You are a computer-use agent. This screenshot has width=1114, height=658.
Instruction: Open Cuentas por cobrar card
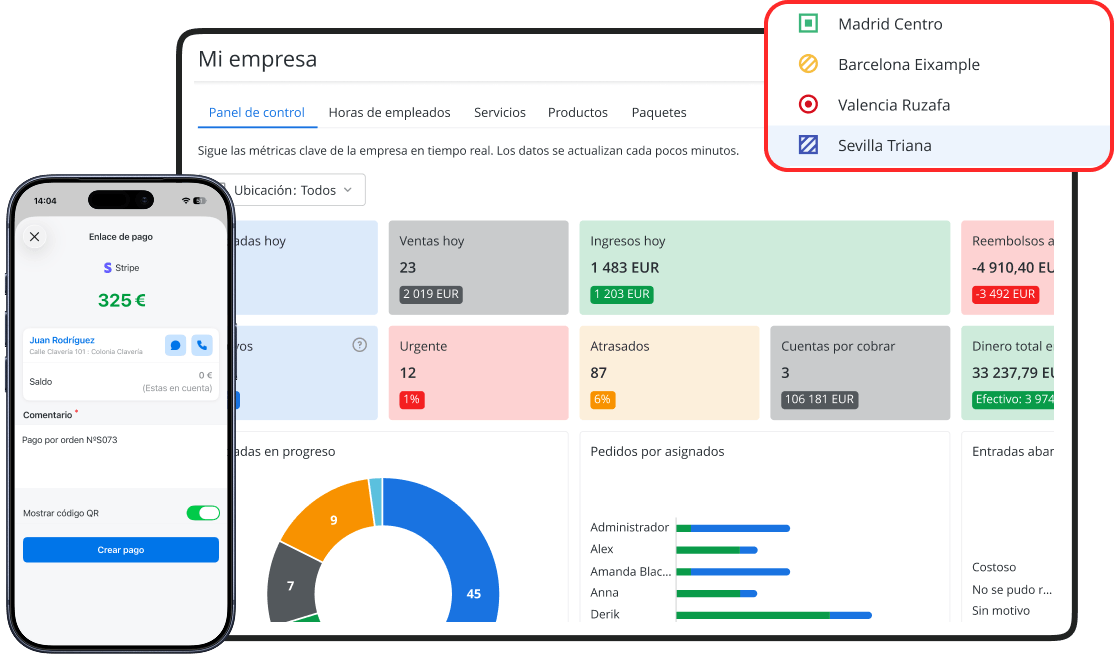click(860, 373)
